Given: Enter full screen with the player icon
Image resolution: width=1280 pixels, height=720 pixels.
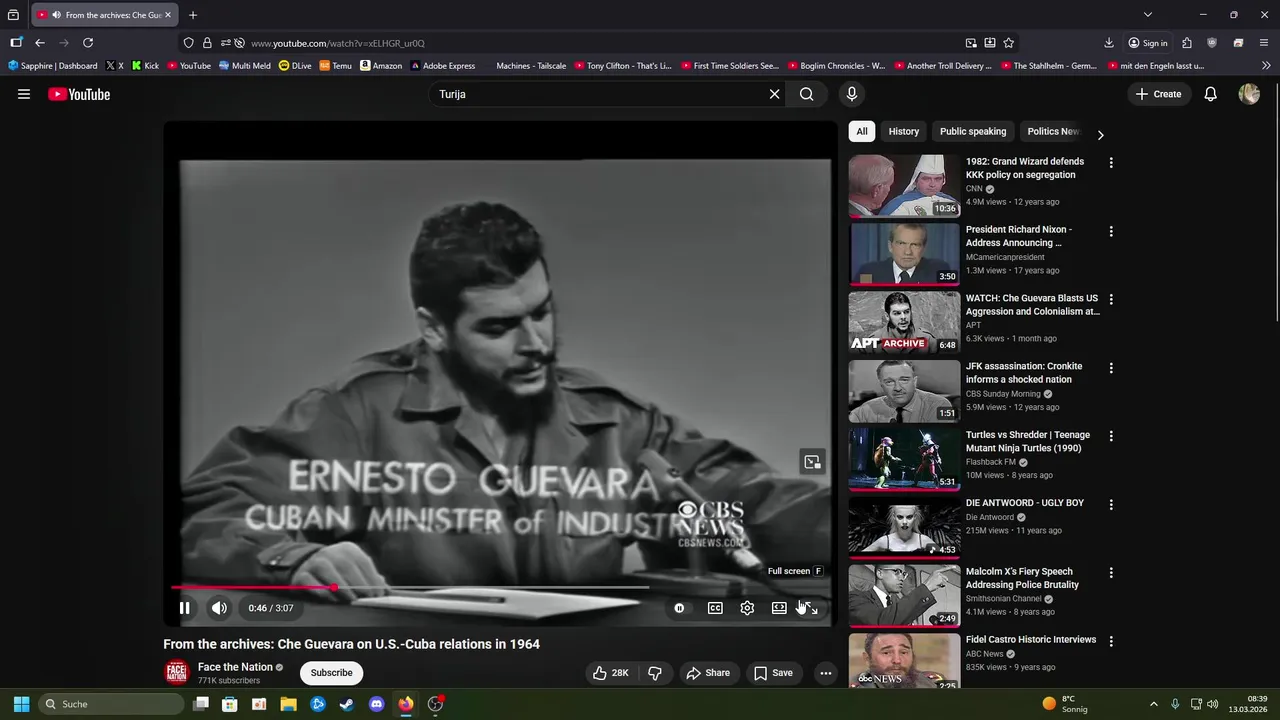Looking at the screenshot, I should pos(811,608).
